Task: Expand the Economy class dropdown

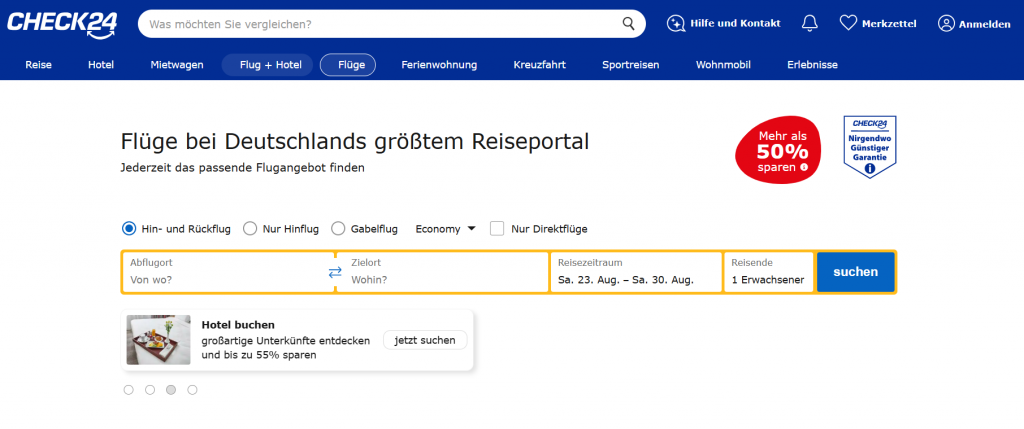Action: coord(445,229)
